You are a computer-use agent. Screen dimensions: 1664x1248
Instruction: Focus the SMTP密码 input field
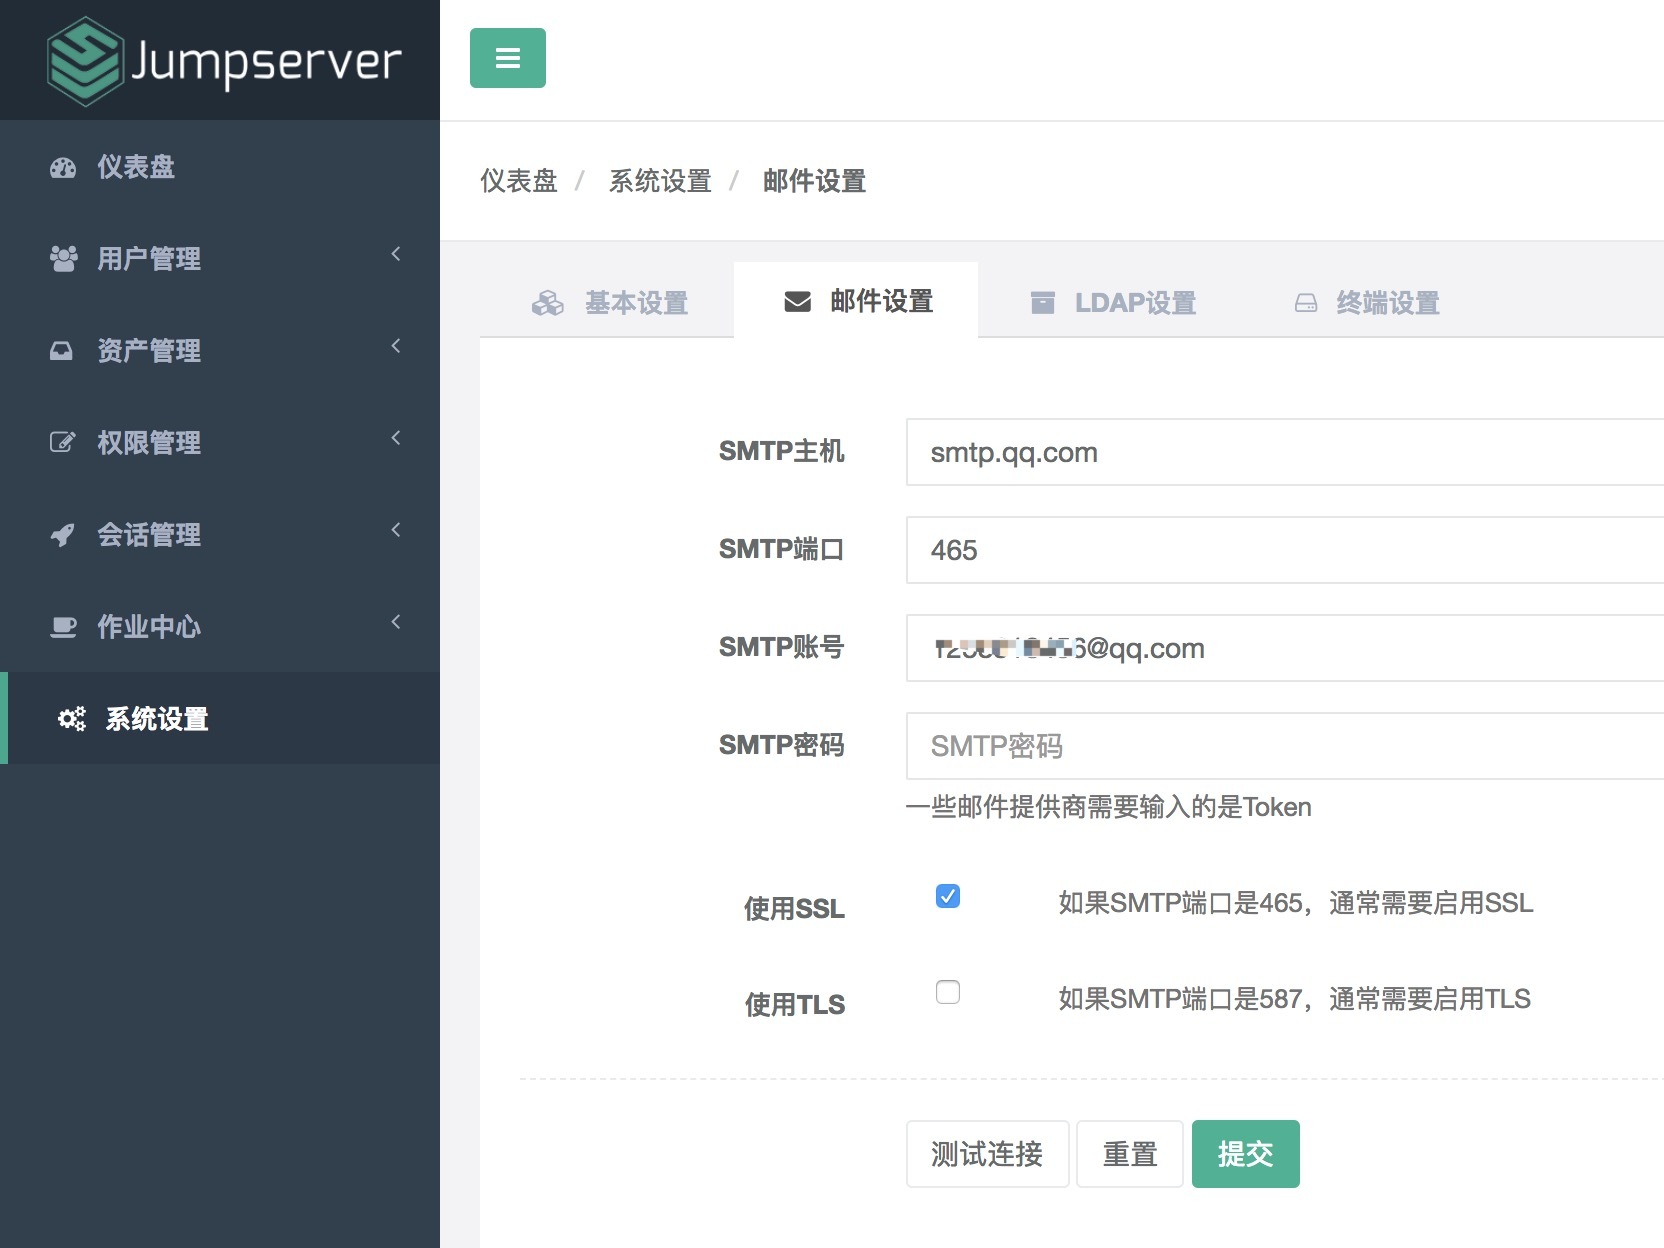1285,746
